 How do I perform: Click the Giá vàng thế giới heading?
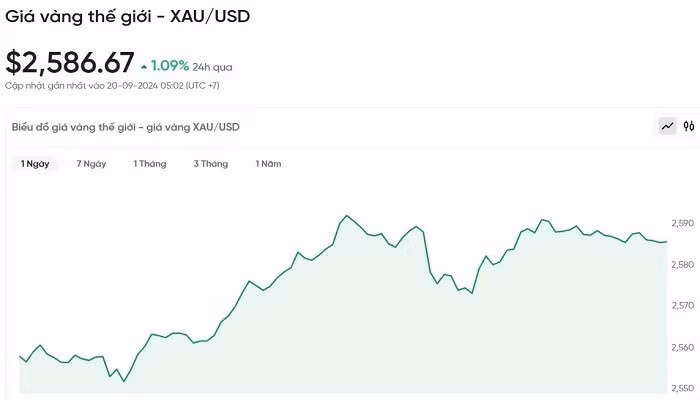point(127,16)
